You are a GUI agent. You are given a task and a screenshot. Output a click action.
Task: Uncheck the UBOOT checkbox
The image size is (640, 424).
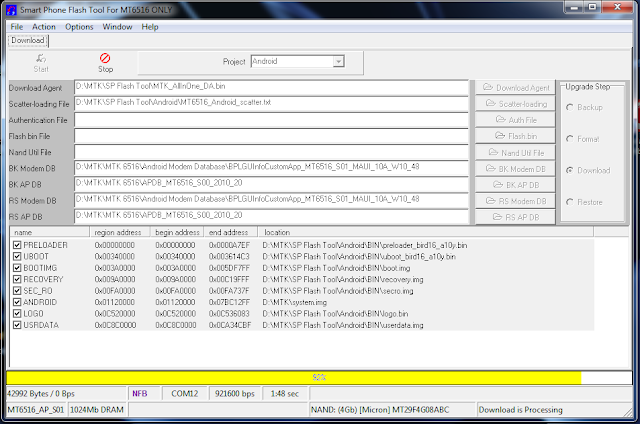(x=17, y=257)
